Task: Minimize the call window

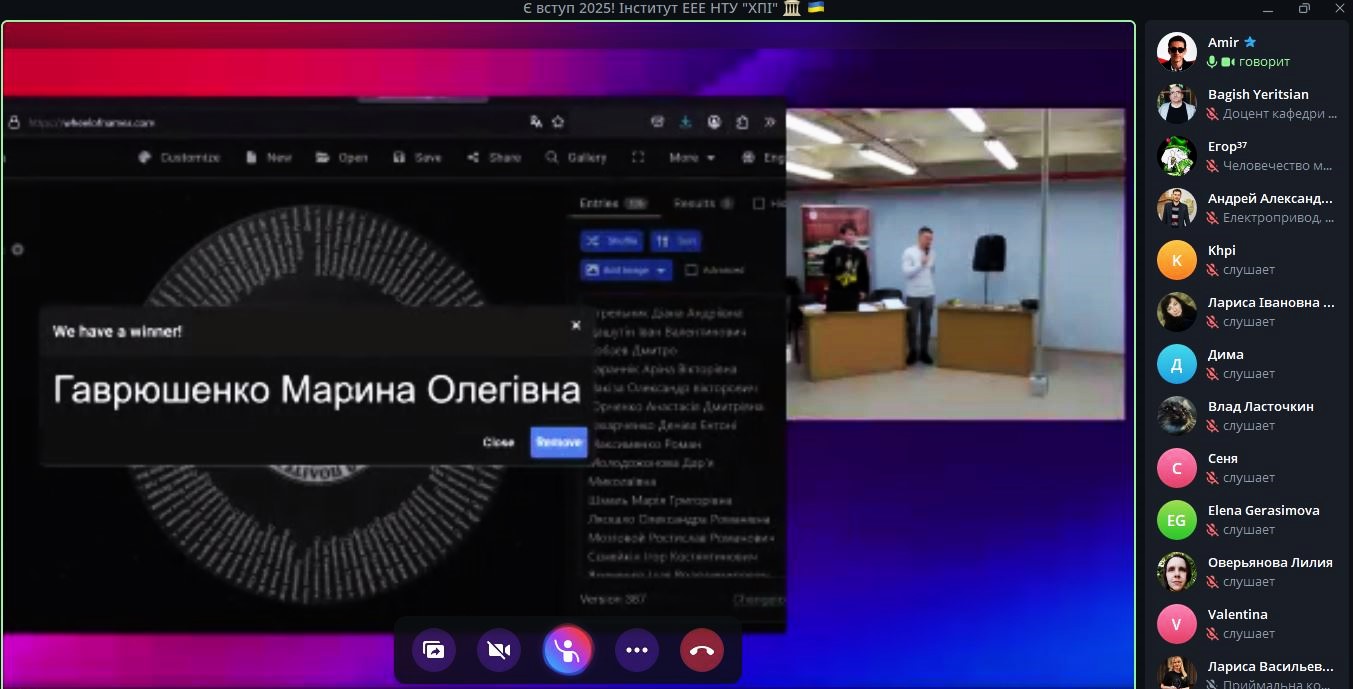Action: click(1269, 9)
